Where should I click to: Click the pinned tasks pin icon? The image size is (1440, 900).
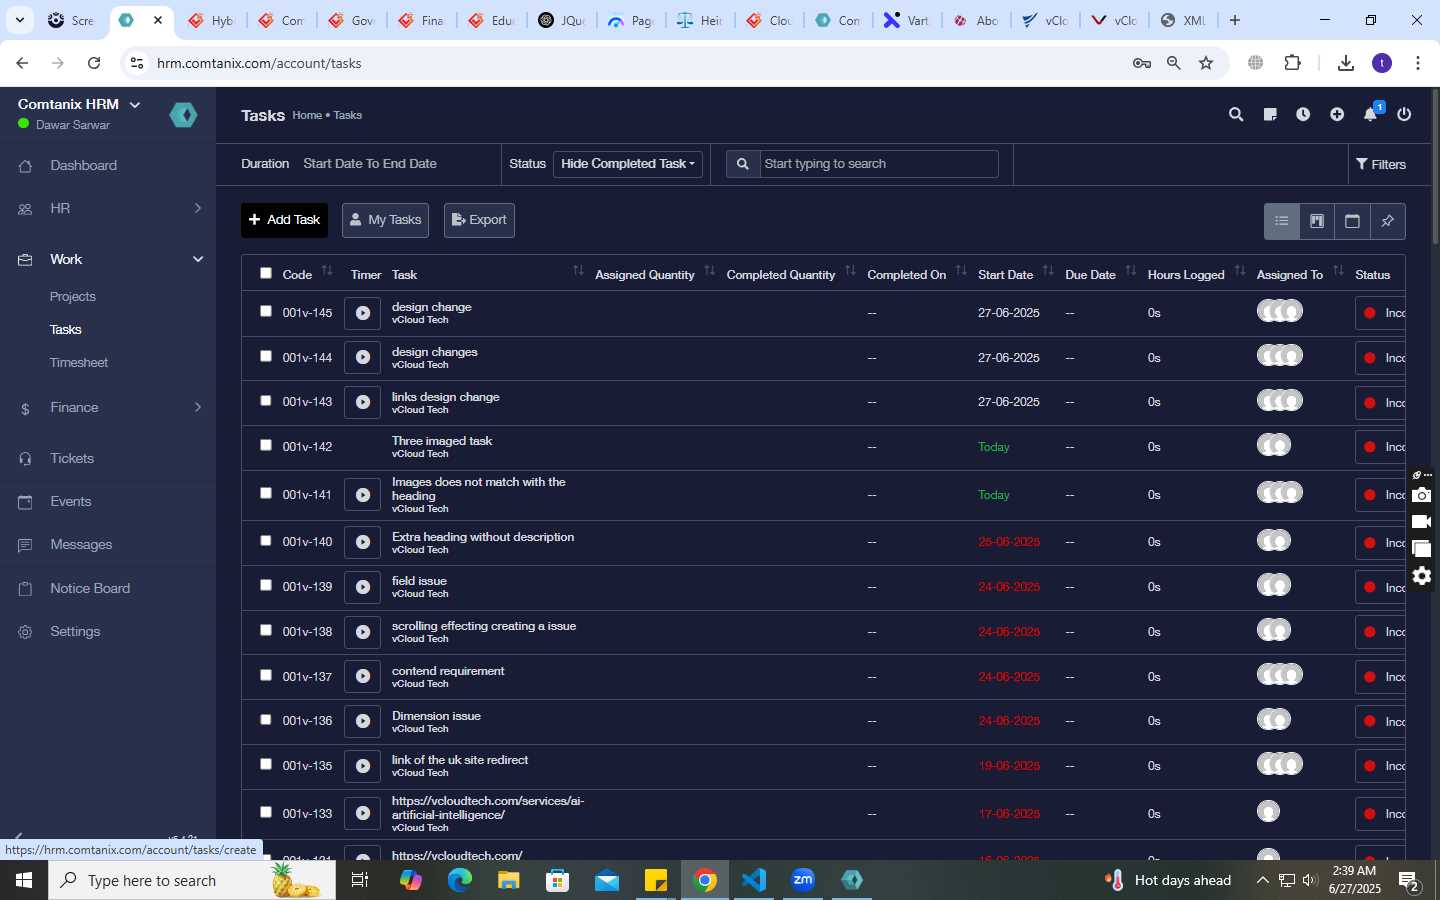coord(1388,221)
